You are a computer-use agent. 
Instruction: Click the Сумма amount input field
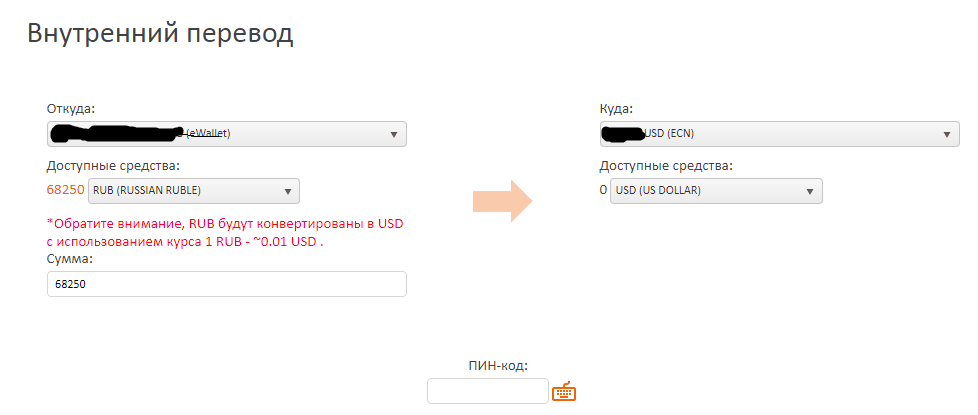[x=227, y=284]
